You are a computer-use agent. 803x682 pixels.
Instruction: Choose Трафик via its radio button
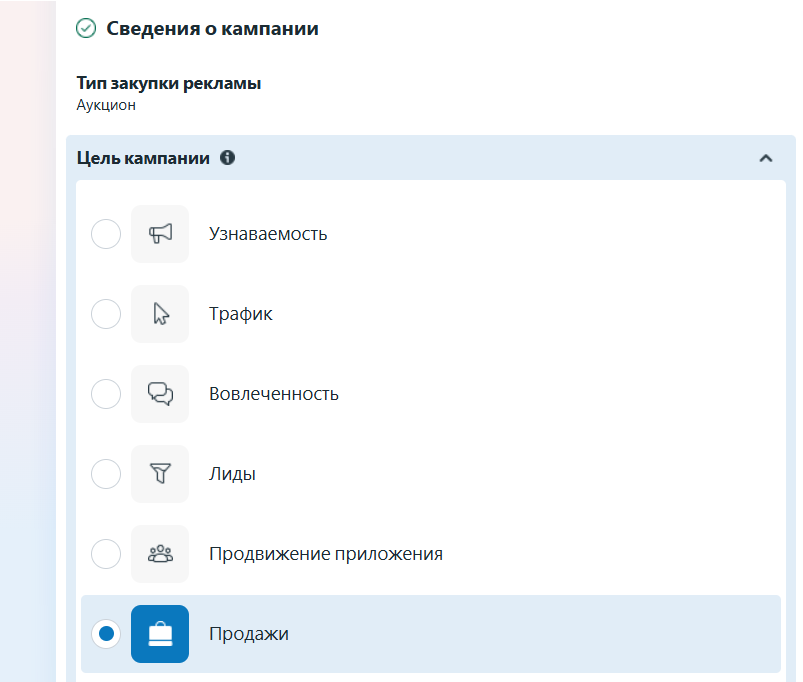click(106, 313)
